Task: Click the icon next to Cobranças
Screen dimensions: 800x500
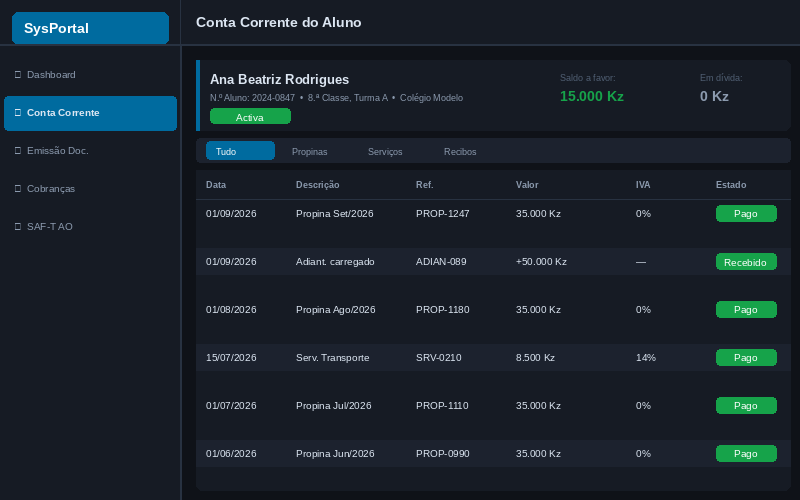Action: [x=18, y=188]
